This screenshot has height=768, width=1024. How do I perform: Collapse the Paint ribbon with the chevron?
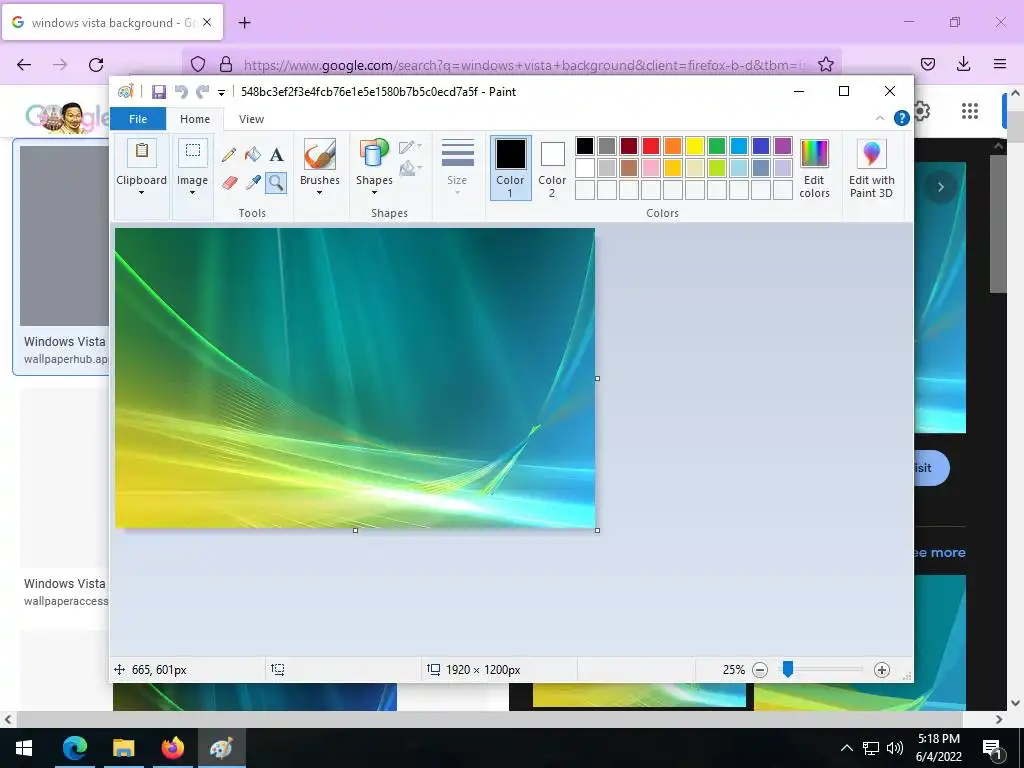880,118
